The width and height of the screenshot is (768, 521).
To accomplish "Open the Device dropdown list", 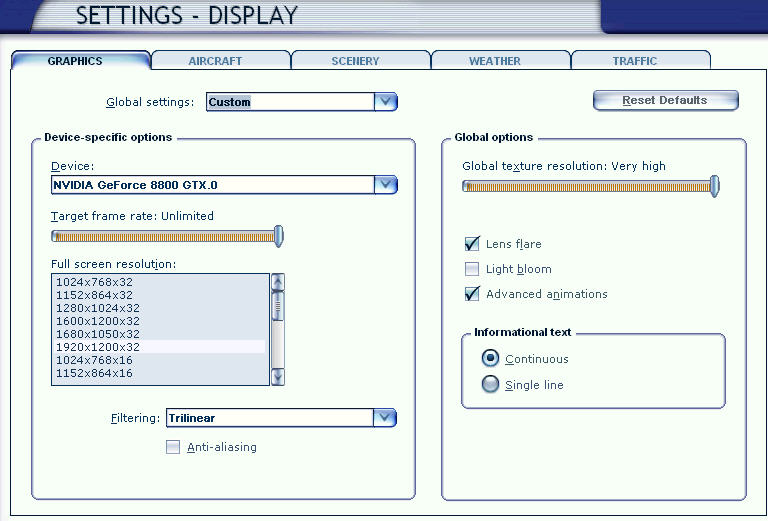I will coord(386,185).
